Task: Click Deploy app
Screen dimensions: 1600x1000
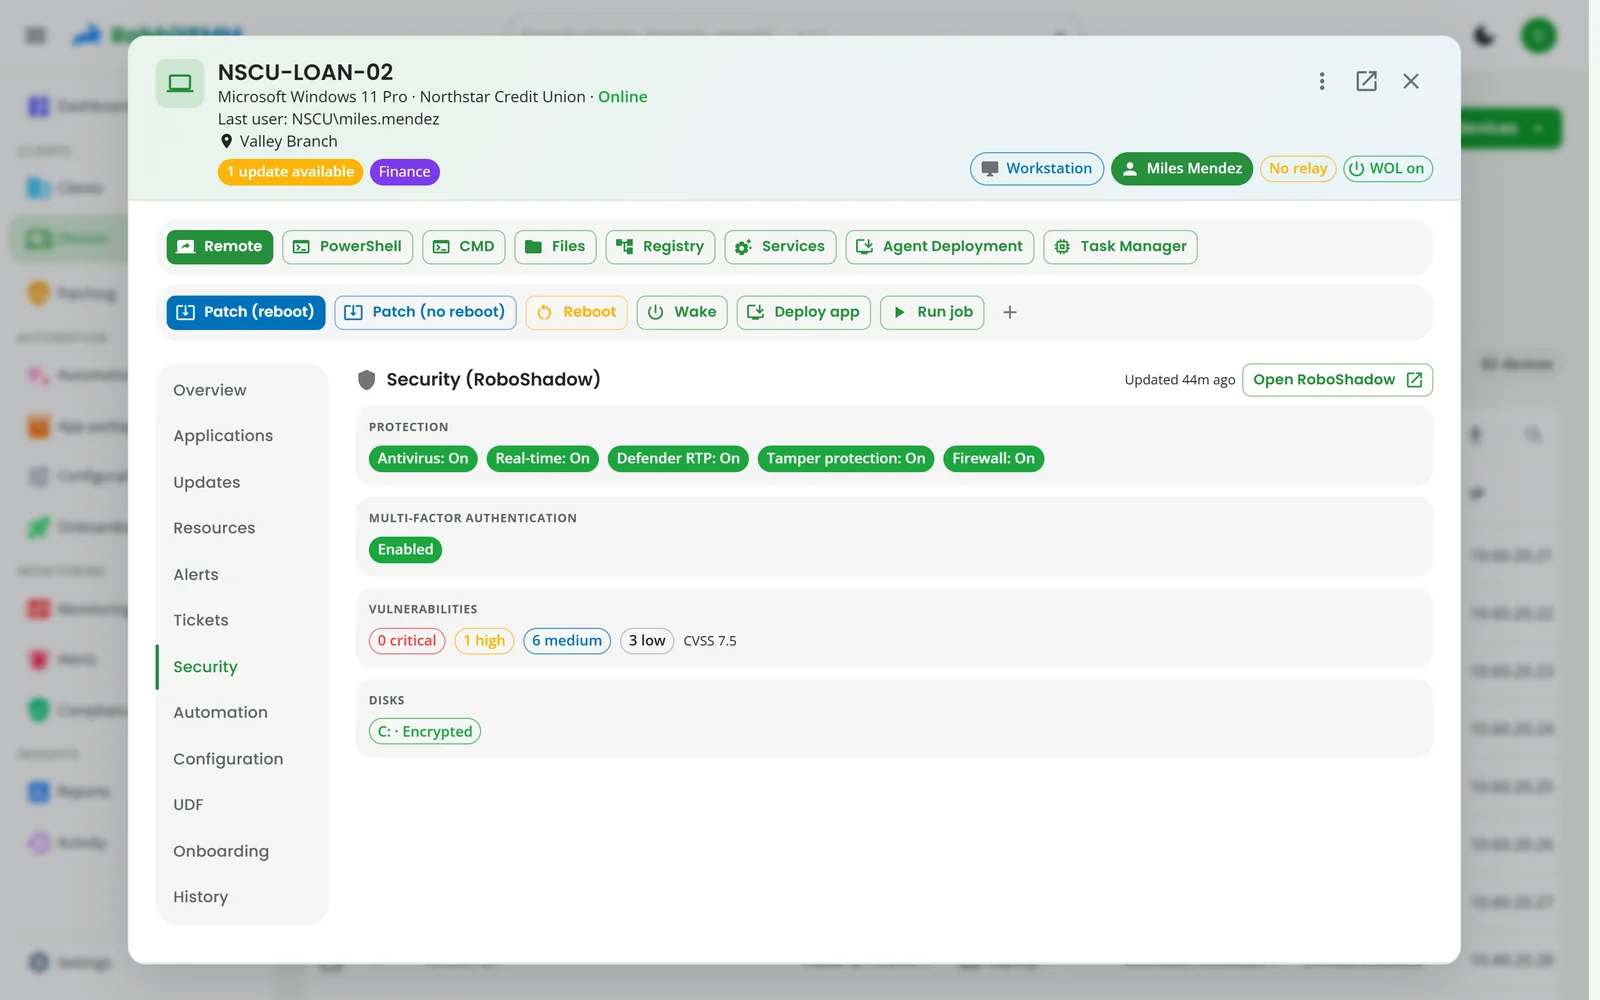Action: pos(804,312)
